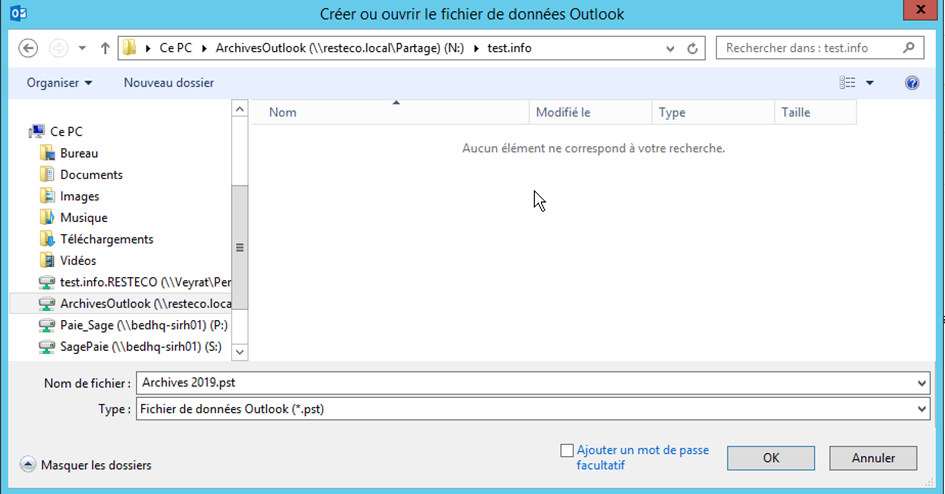Enable 'Ajouter un mot de passe facultatif' checkbox
The image size is (945, 494).
tap(567, 451)
